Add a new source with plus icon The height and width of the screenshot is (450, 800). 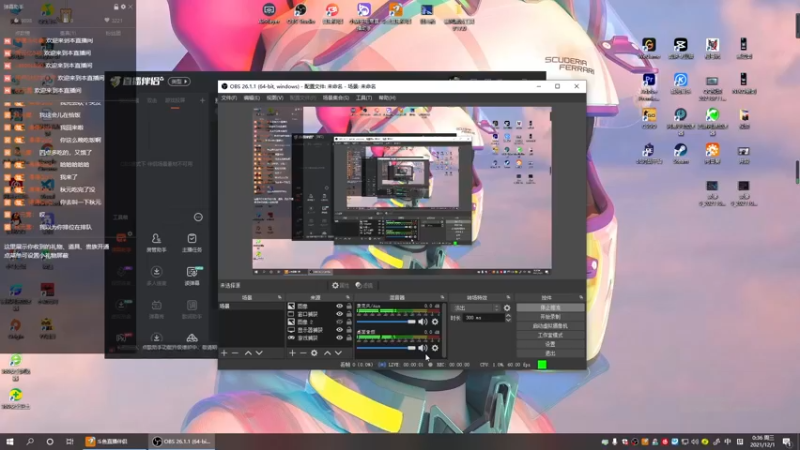(292, 353)
